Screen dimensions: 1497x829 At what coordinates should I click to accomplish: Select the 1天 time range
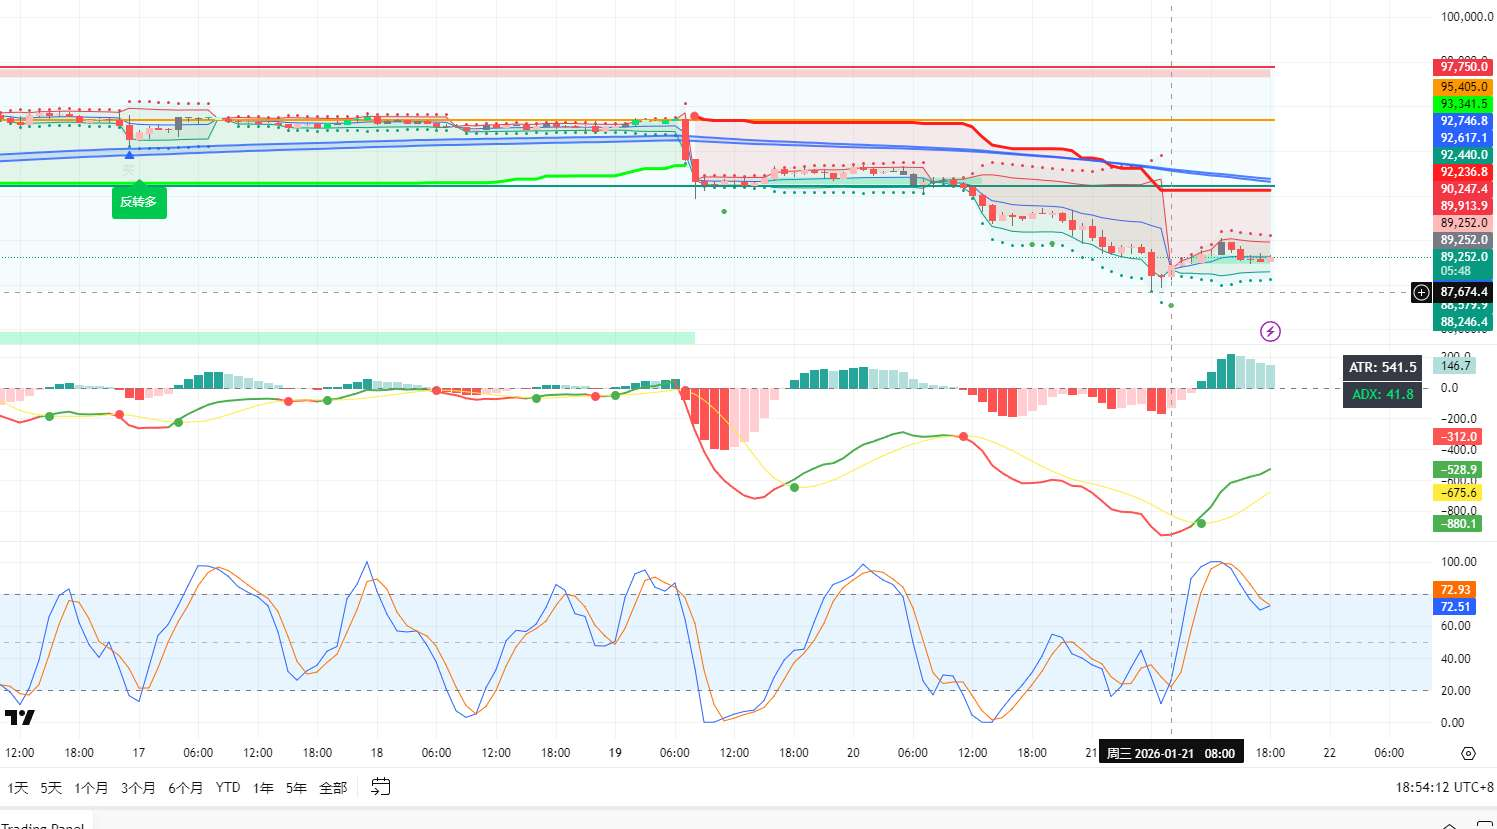pos(18,788)
